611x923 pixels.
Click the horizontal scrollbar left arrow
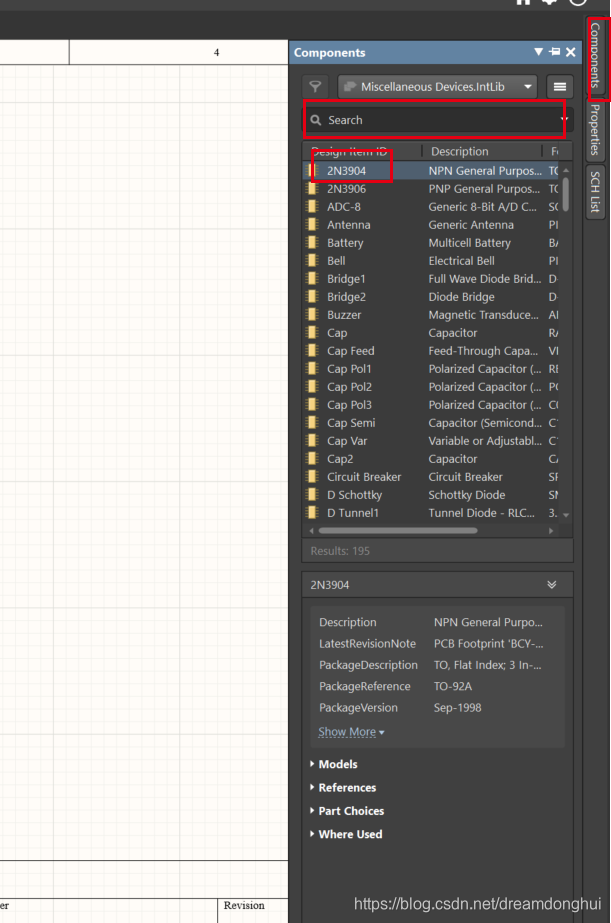pyautogui.click(x=312, y=530)
